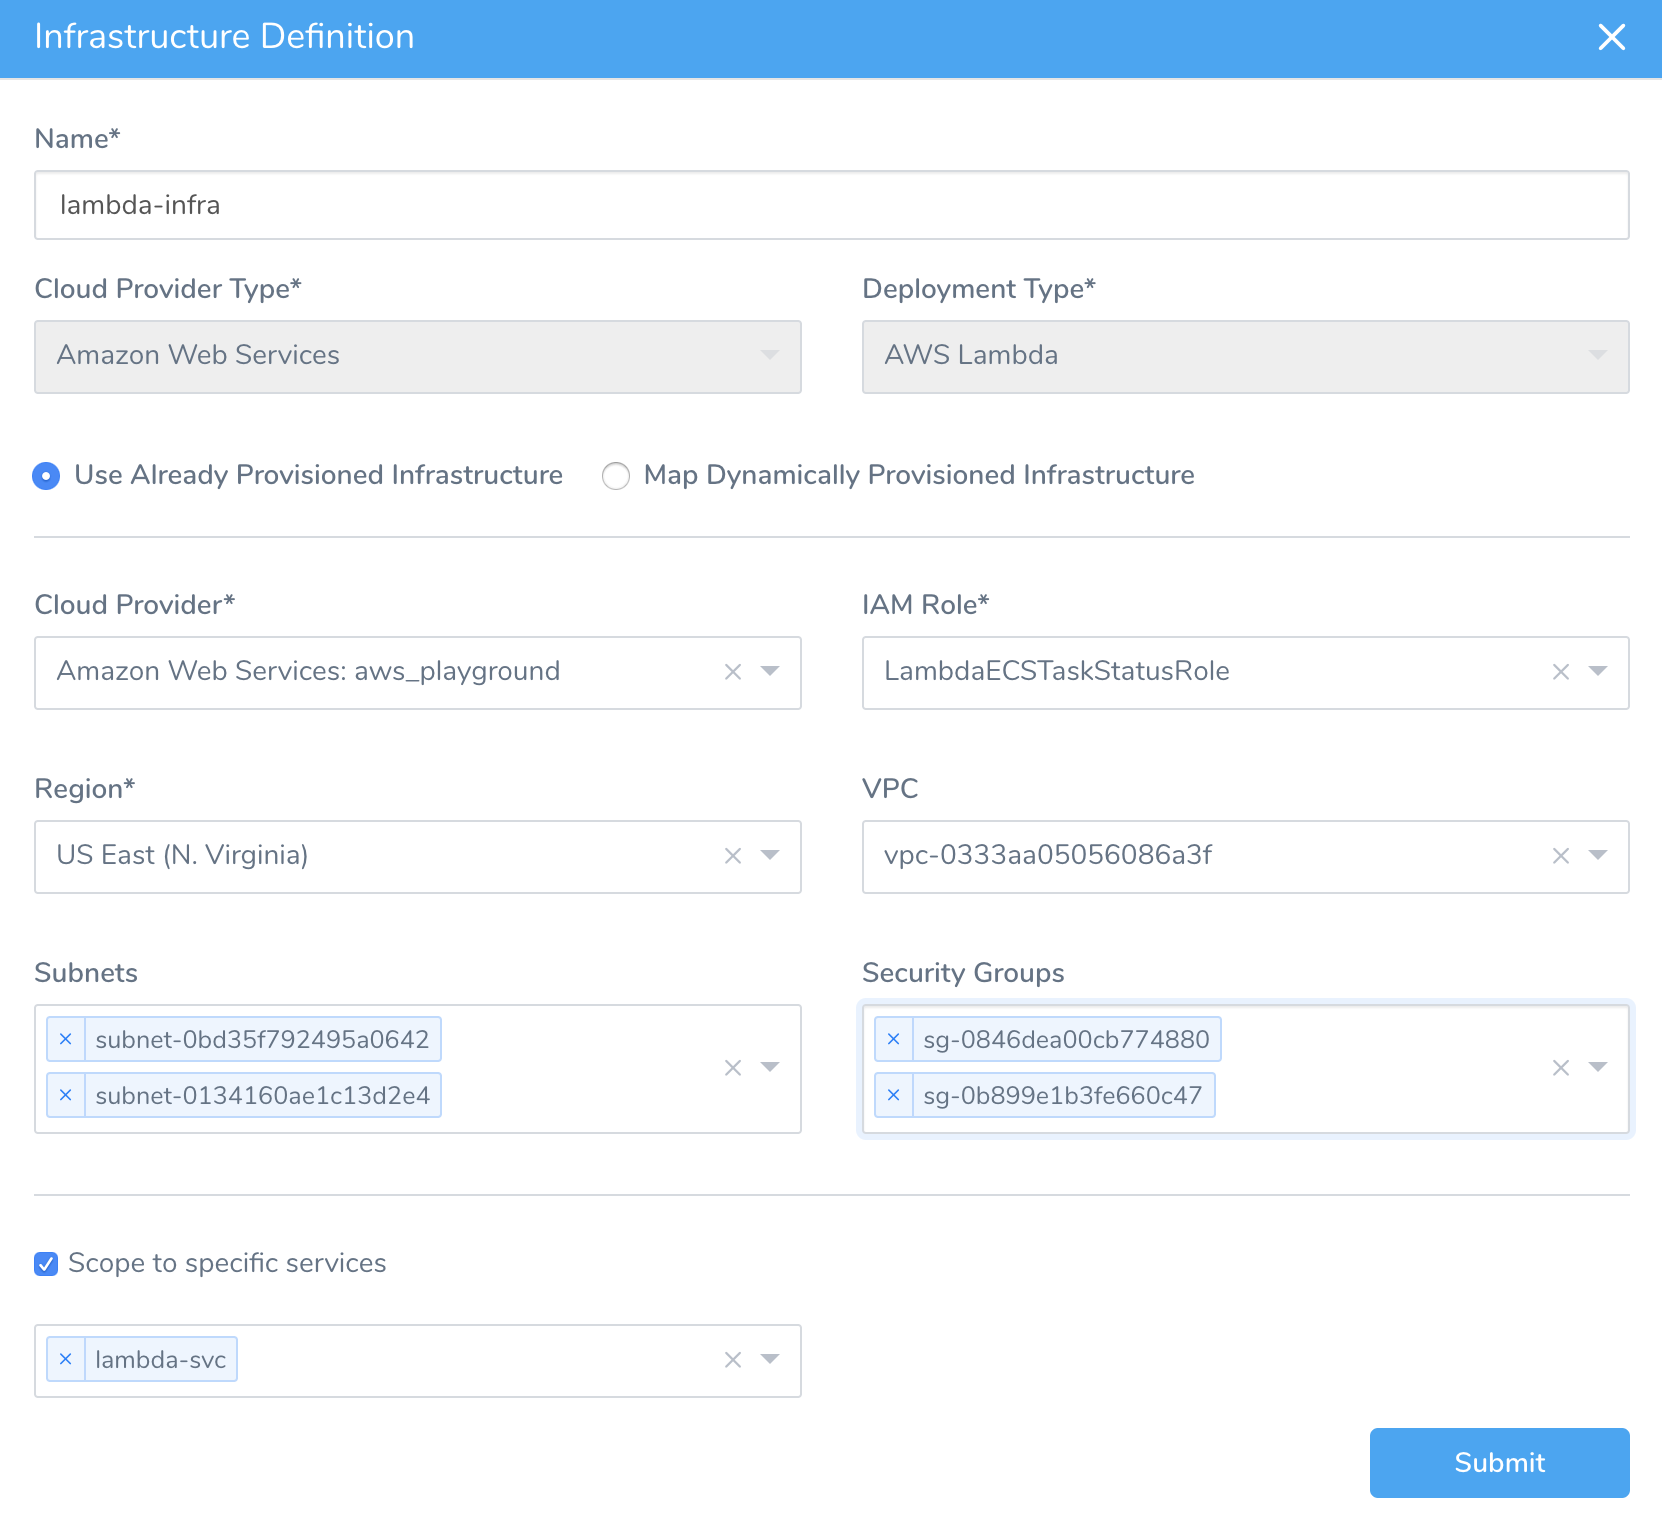The height and width of the screenshot is (1534, 1662).
Task: Click Amazon Web Services: aws_playground value
Action: tap(308, 671)
